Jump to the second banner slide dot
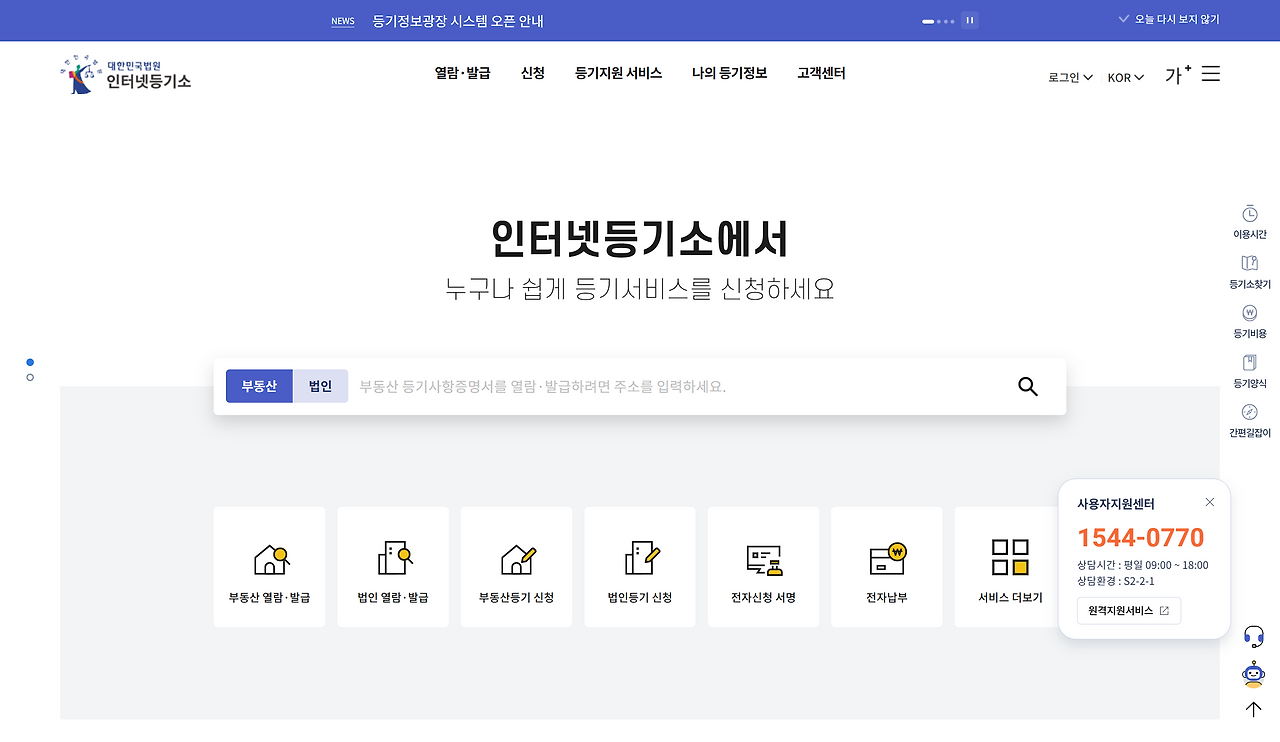This screenshot has width=1280, height=742. (x=29, y=377)
